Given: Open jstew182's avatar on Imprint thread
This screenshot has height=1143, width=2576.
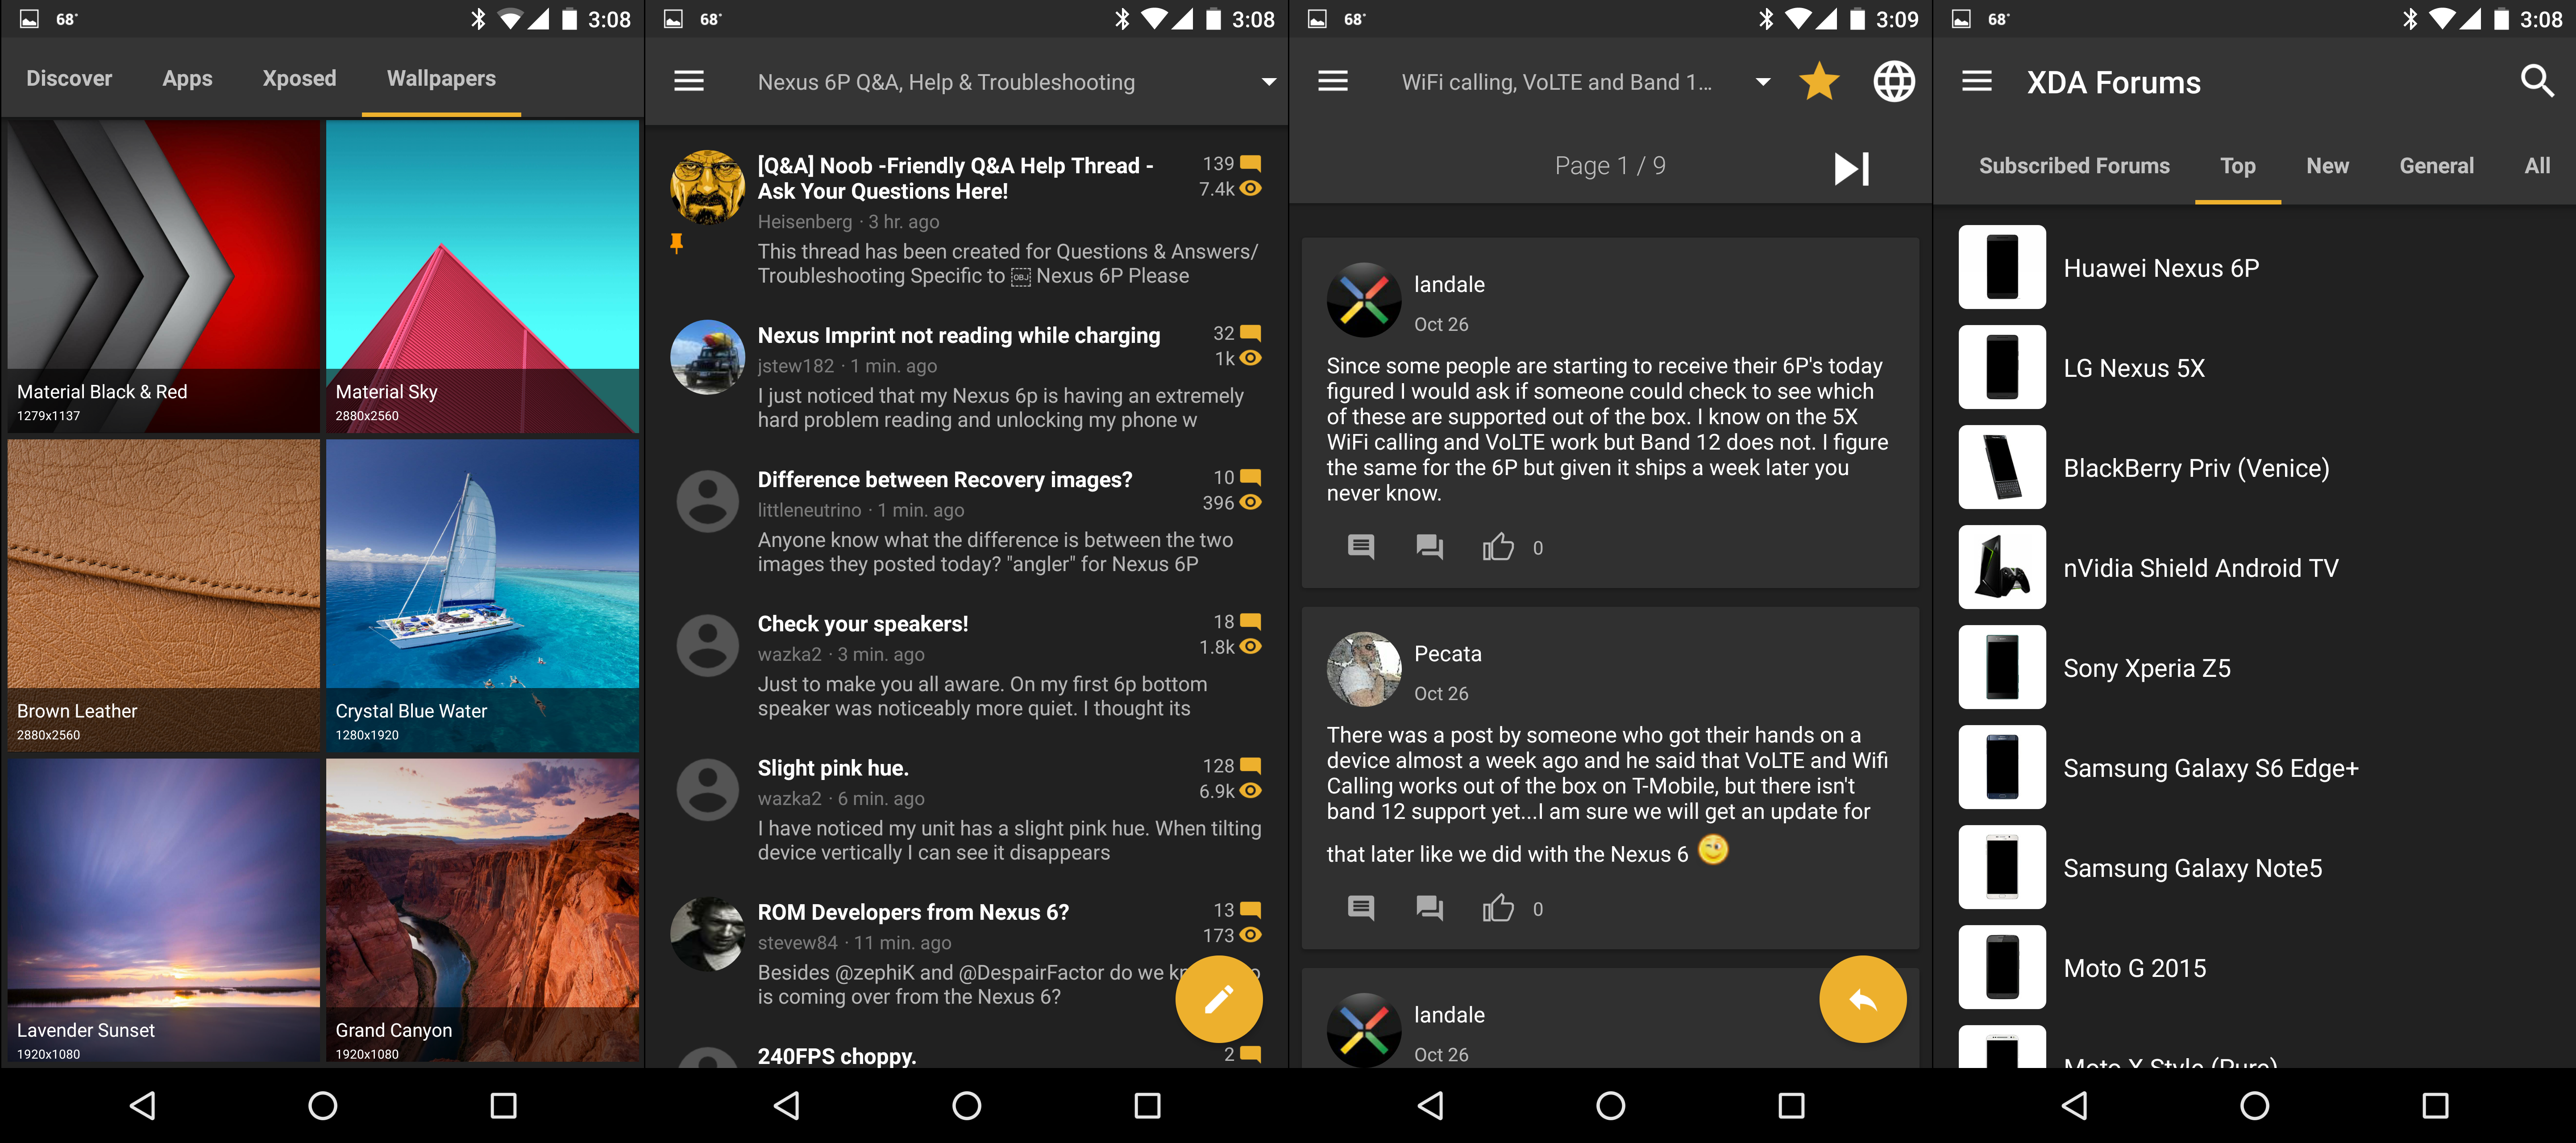Looking at the screenshot, I should pyautogui.click(x=707, y=357).
